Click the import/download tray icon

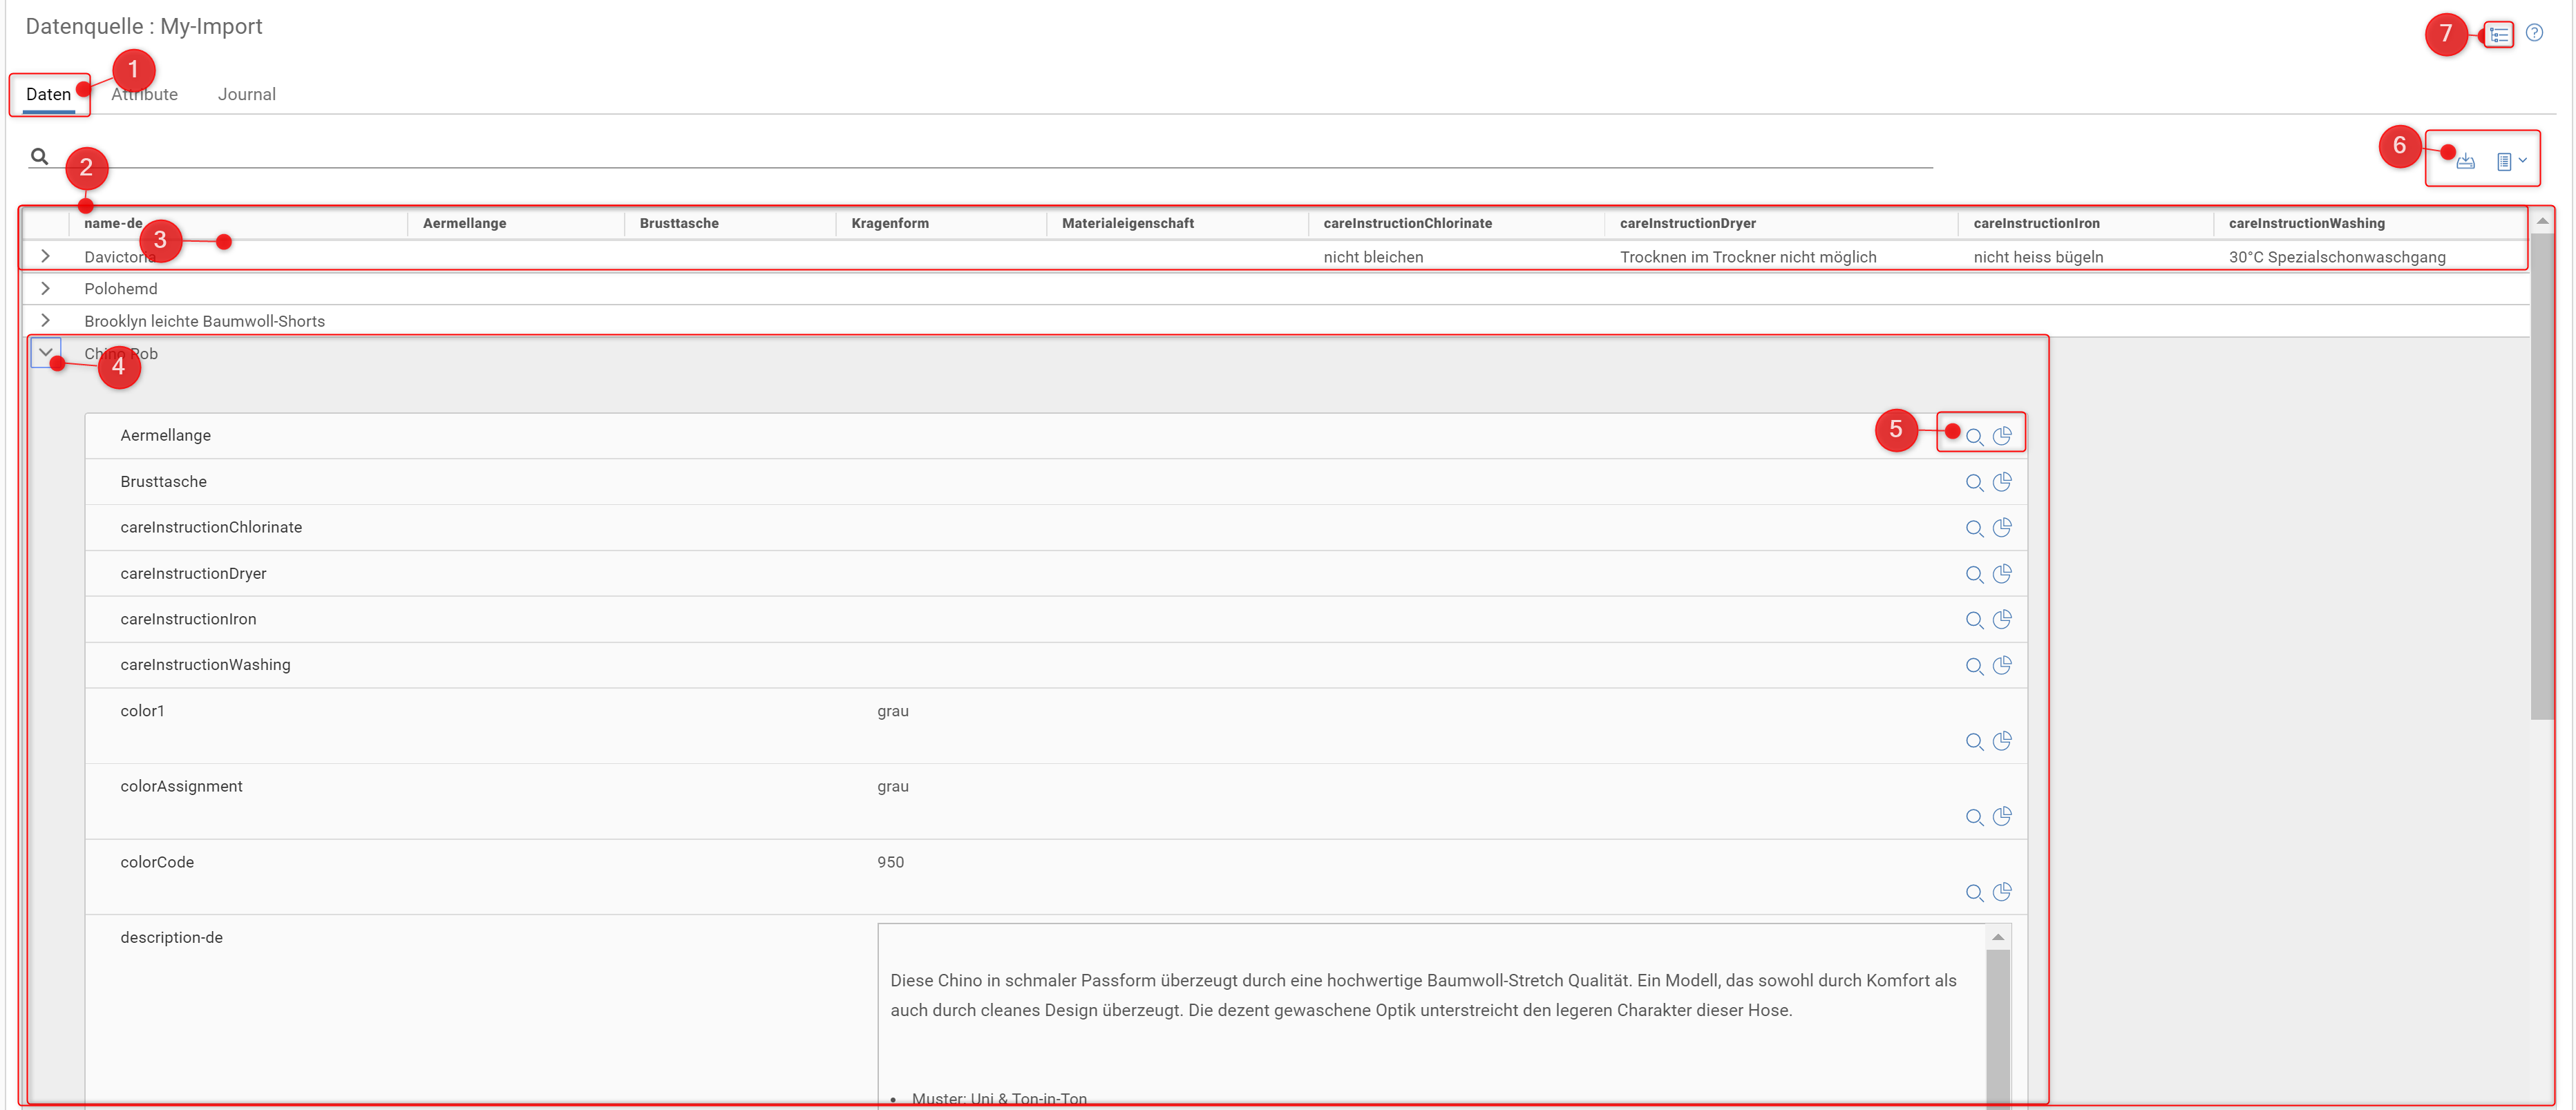2465,161
